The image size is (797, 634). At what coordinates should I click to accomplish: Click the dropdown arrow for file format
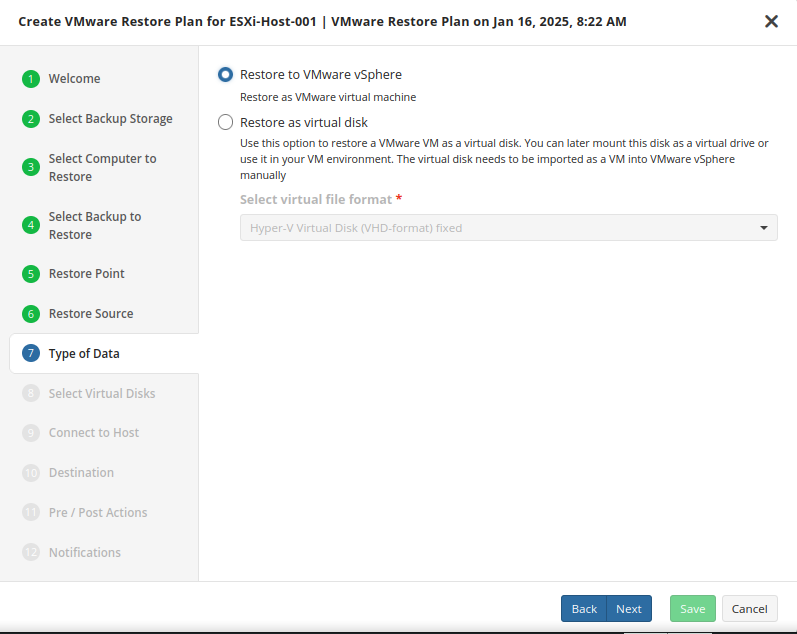[x=764, y=228]
